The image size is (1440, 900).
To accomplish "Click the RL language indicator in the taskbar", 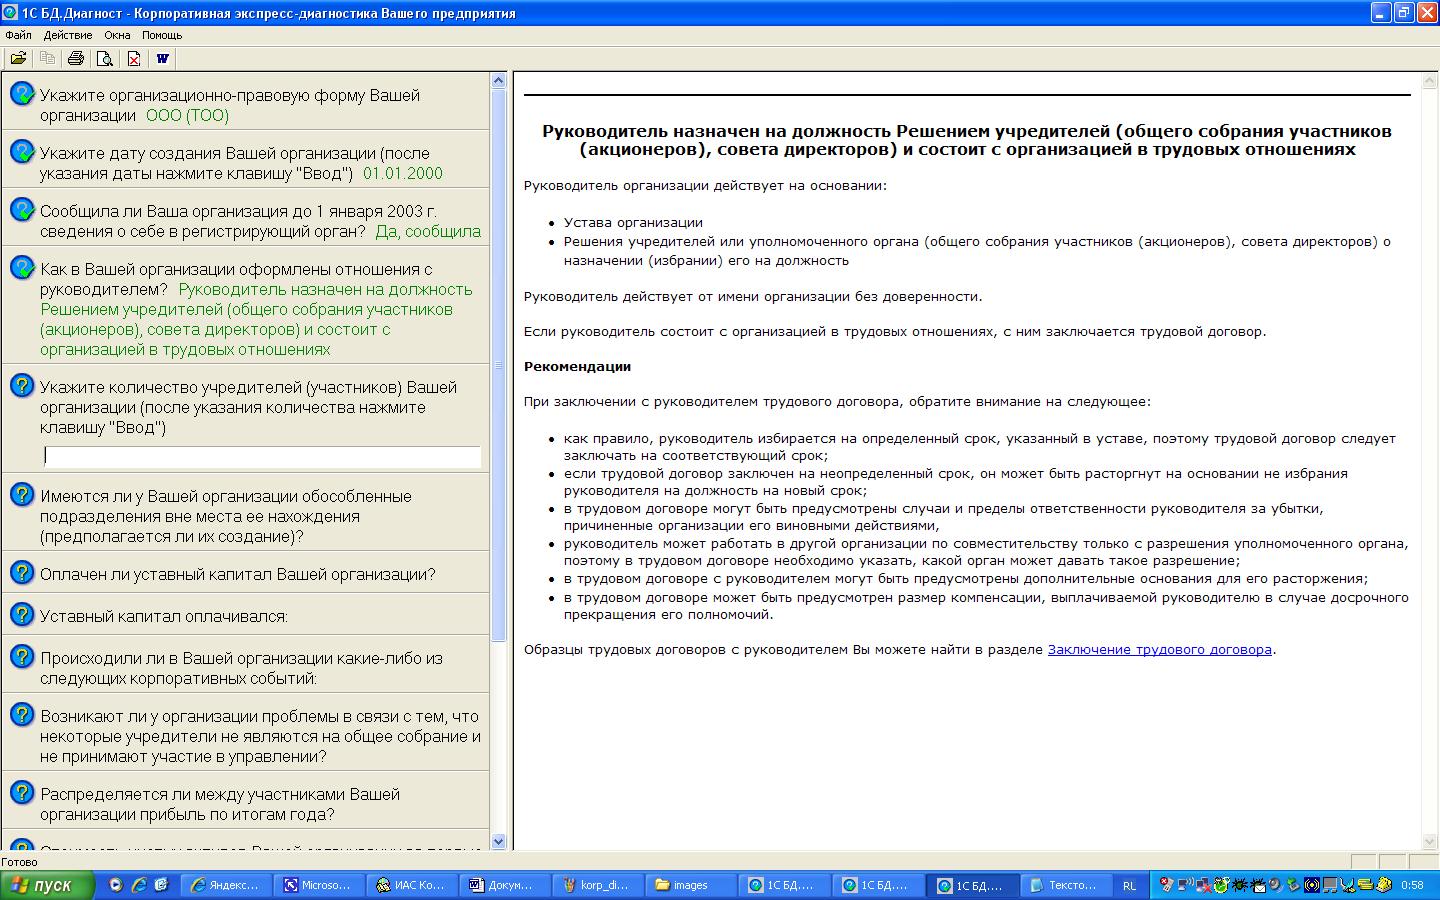I will [x=1129, y=885].
